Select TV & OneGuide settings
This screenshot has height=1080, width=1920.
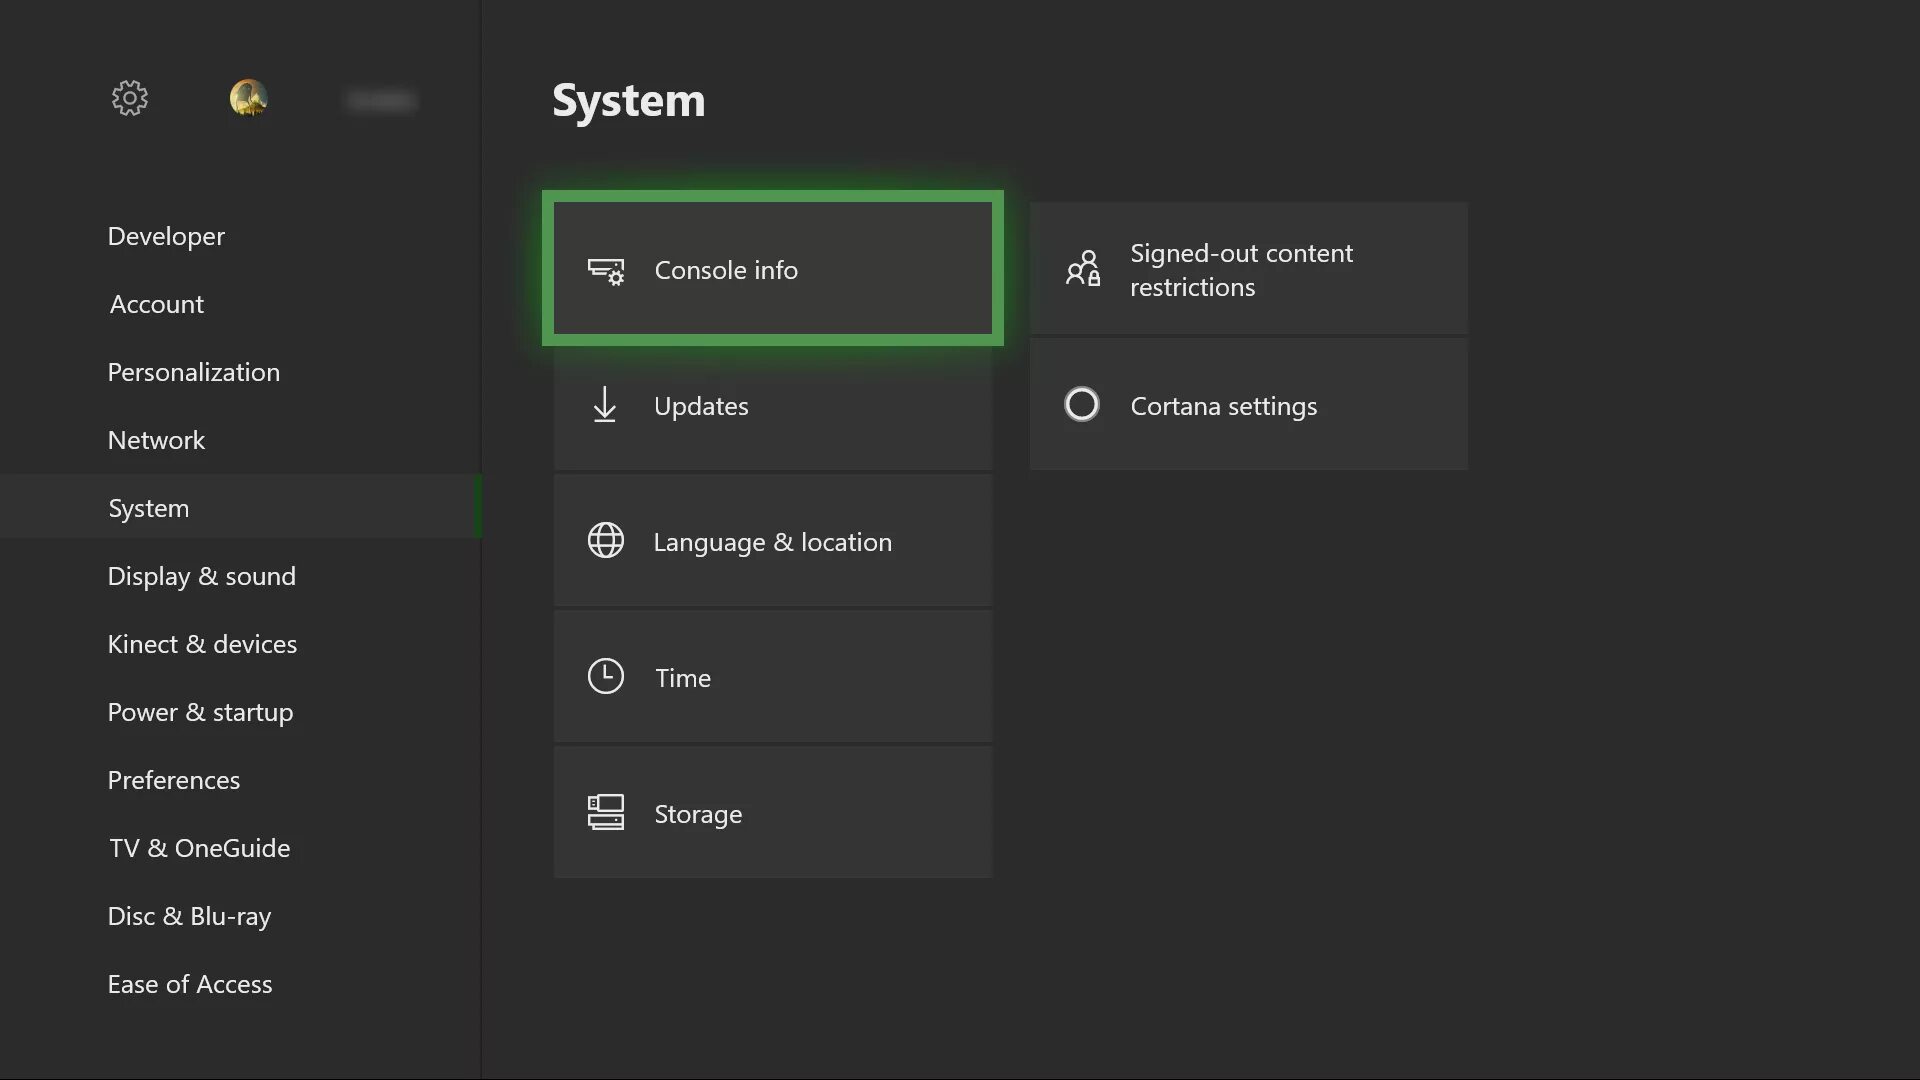point(200,848)
